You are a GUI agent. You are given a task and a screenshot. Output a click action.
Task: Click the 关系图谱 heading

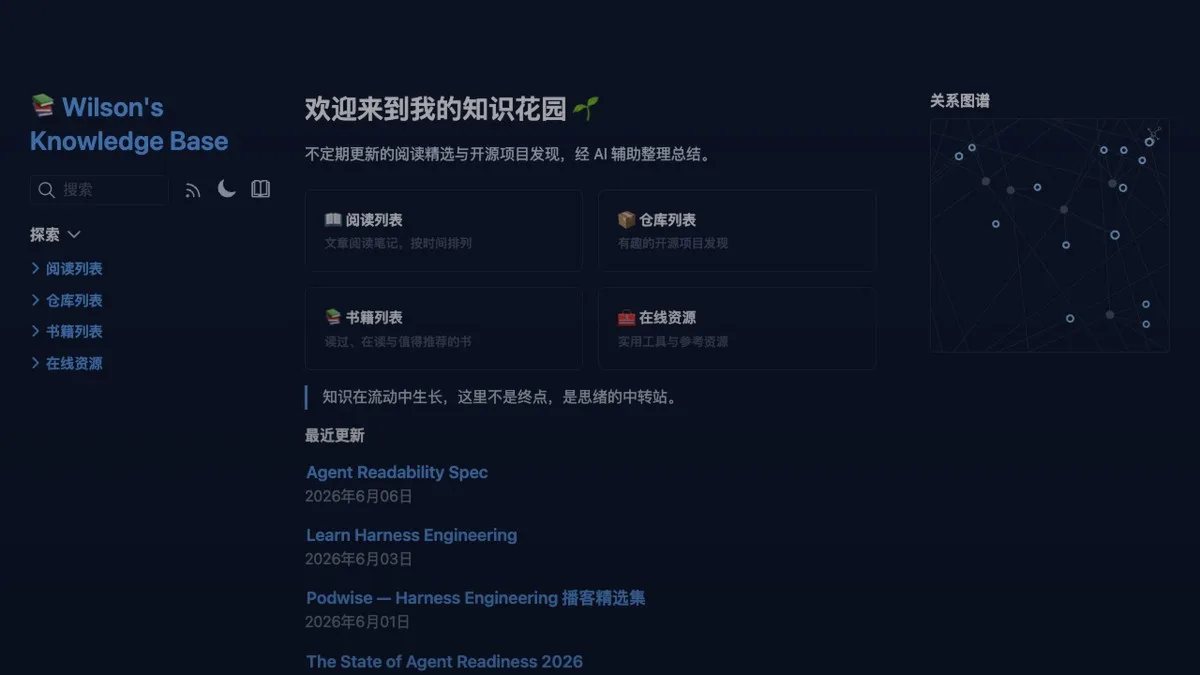pos(960,101)
